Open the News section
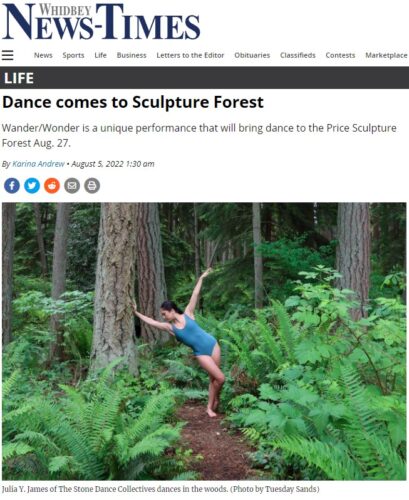This screenshot has width=409, height=500. click(x=43, y=55)
